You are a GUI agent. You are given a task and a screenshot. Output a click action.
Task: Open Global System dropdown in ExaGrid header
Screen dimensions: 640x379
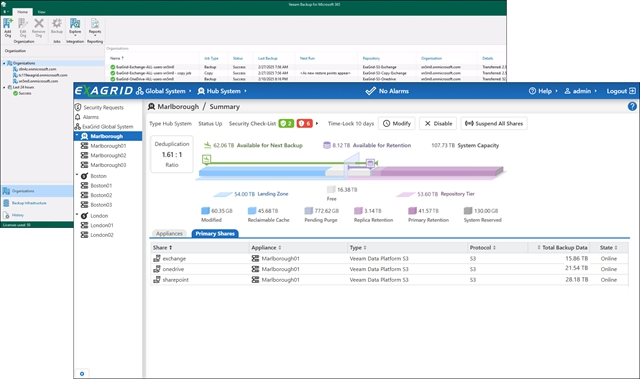pos(164,91)
